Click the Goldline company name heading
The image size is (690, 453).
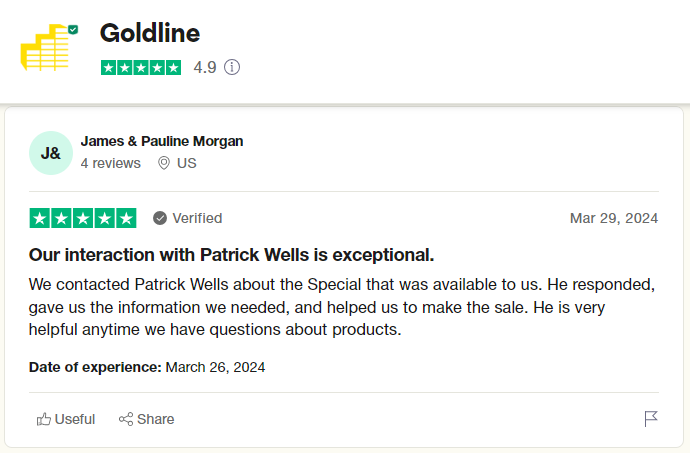[x=150, y=33]
